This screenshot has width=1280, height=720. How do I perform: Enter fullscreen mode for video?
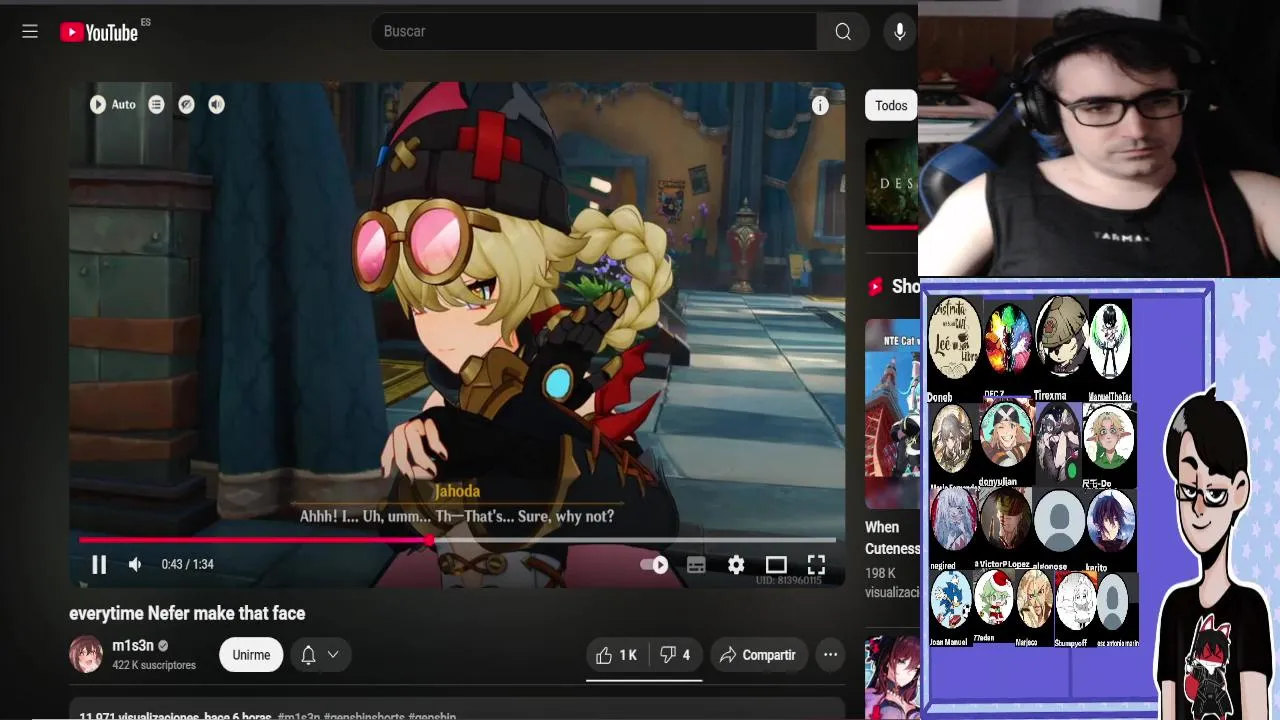pos(816,565)
